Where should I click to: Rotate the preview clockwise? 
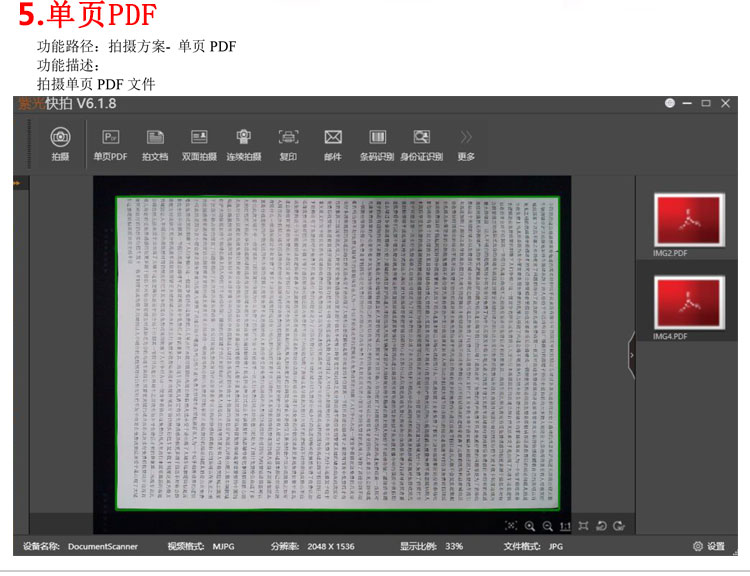click(x=620, y=526)
